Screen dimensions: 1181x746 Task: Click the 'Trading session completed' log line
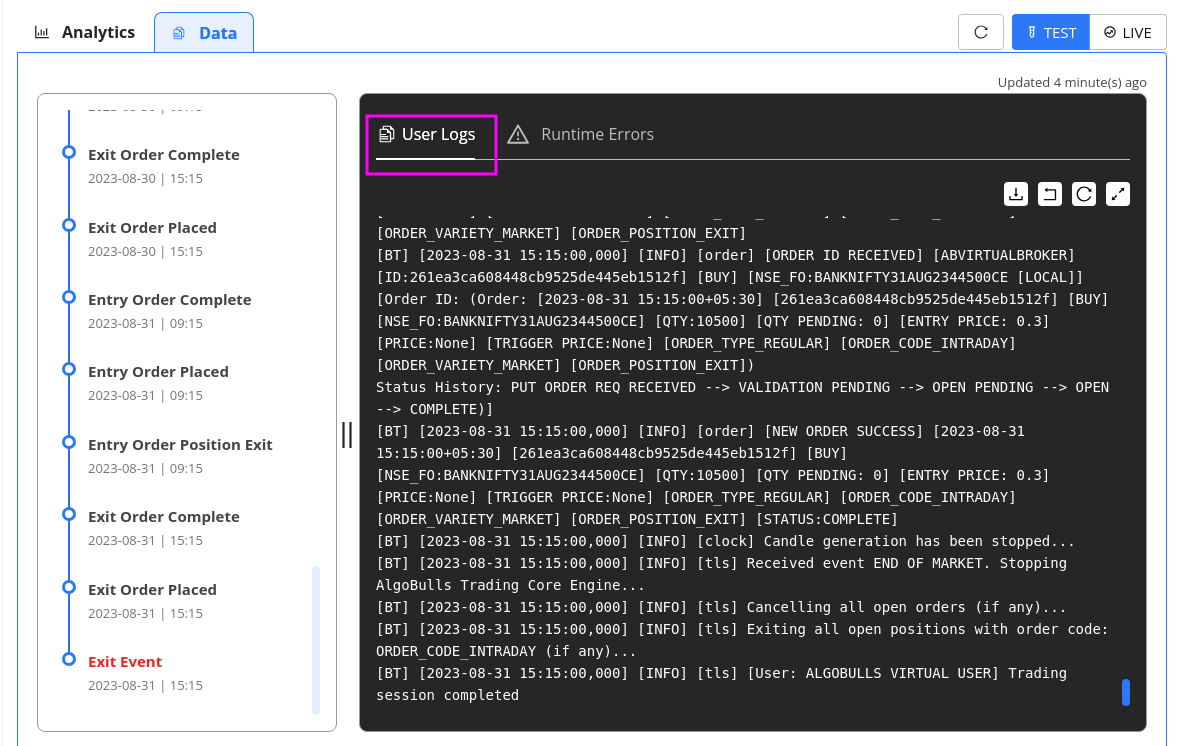click(722, 684)
